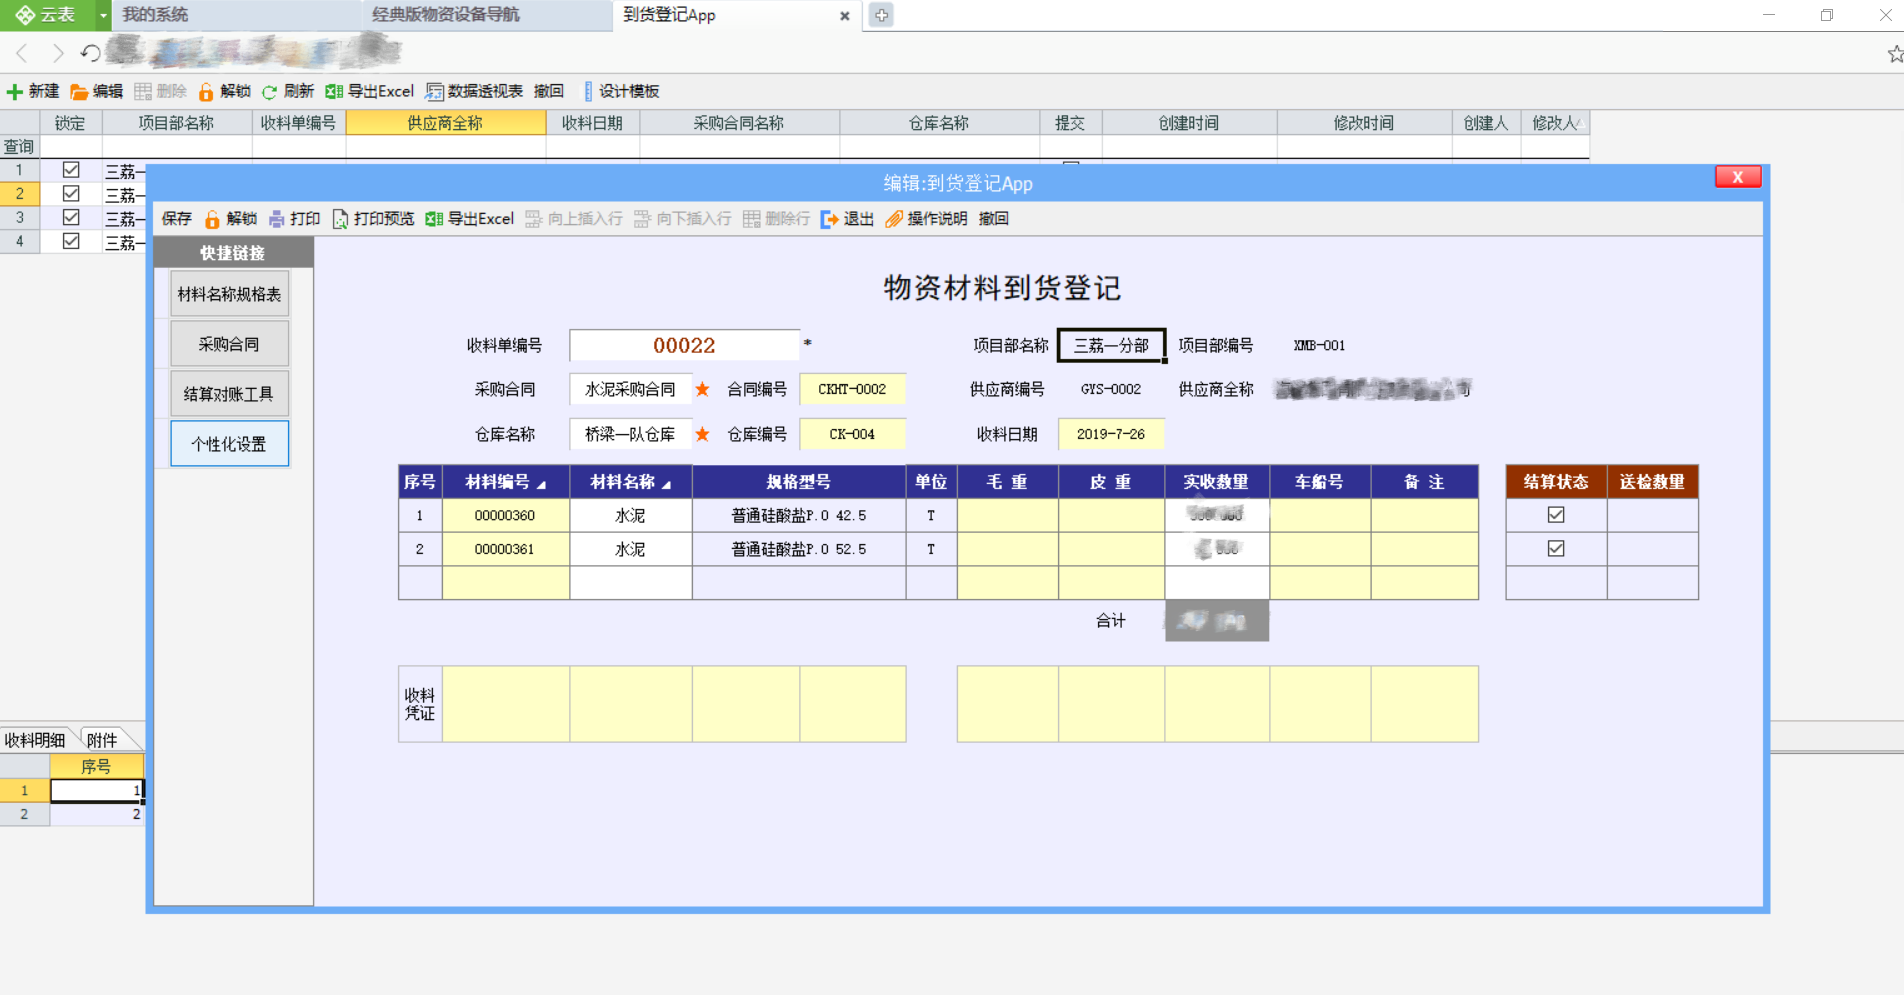Open 数据透视表 pivot table tool
The height and width of the screenshot is (995, 1904).
tap(477, 91)
